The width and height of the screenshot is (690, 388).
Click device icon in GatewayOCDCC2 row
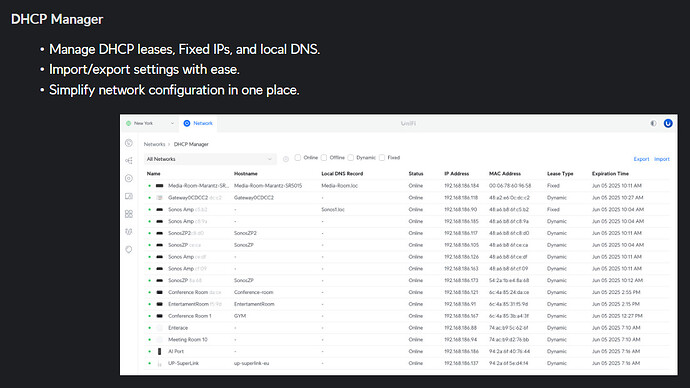point(159,198)
